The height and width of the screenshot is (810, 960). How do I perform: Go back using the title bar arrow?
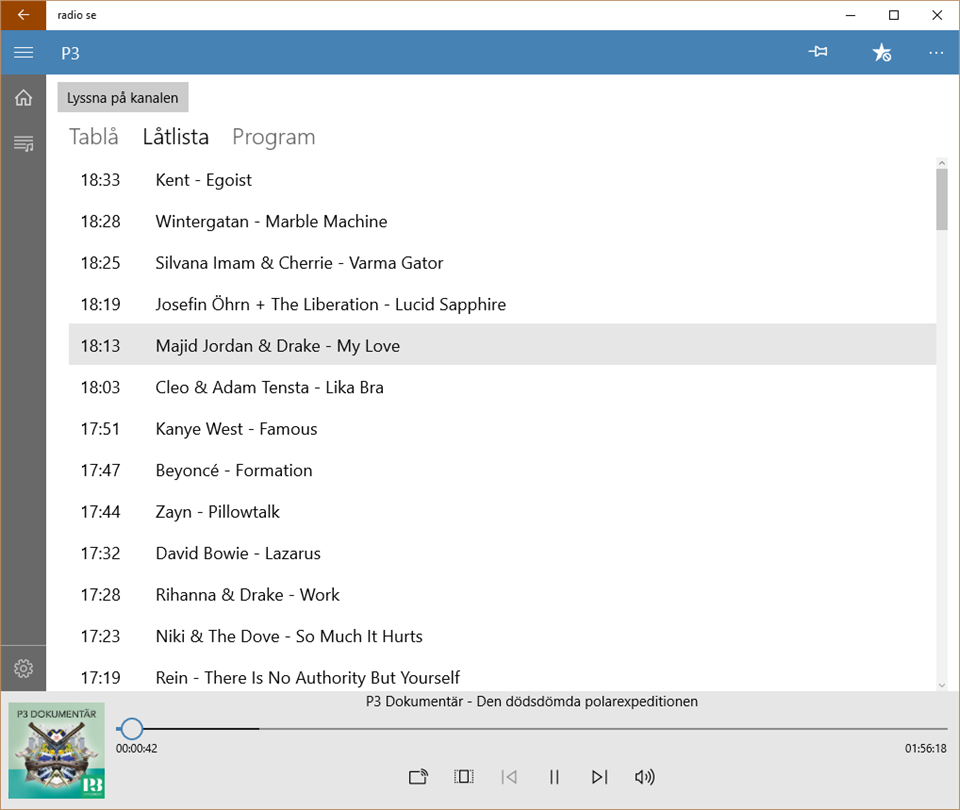[23, 15]
